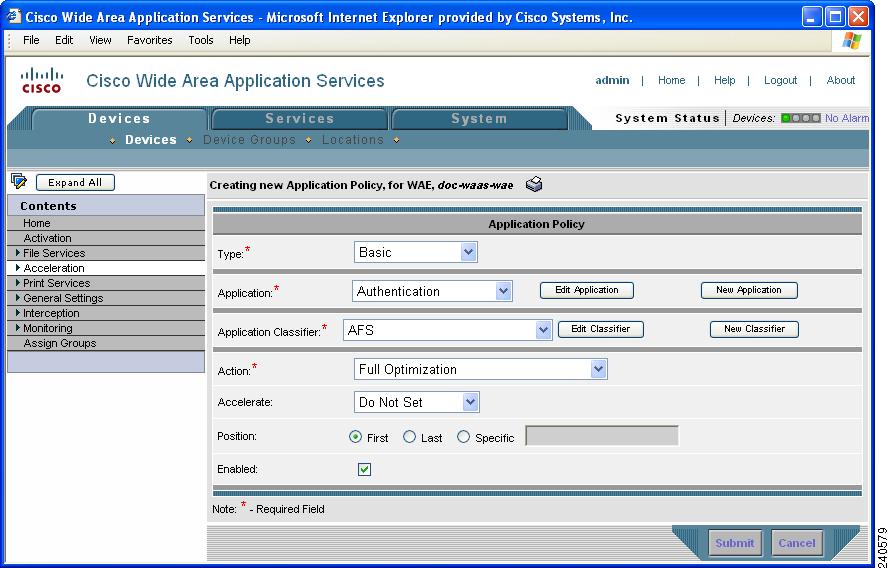The width and height of the screenshot is (890, 568).
Task: Switch to the Services tab
Action: (x=300, y=119)
